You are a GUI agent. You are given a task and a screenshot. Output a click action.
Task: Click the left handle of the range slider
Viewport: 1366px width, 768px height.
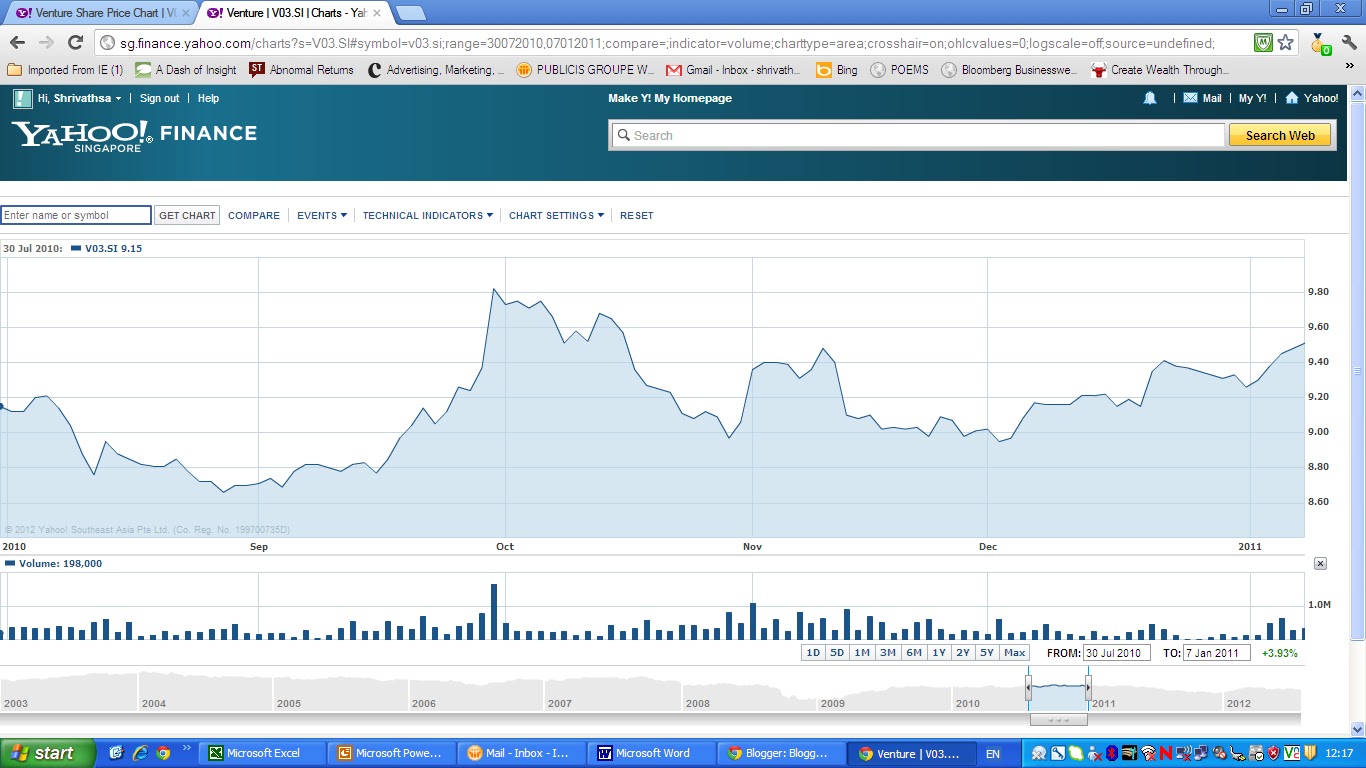point(1028,686)
